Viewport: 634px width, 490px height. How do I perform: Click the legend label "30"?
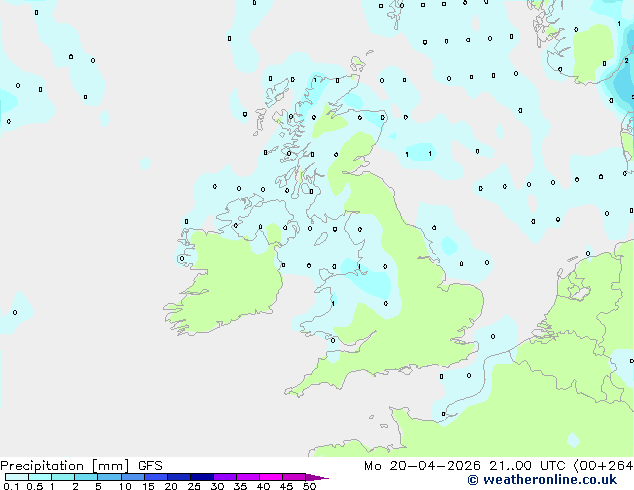(x=217, y=486)
